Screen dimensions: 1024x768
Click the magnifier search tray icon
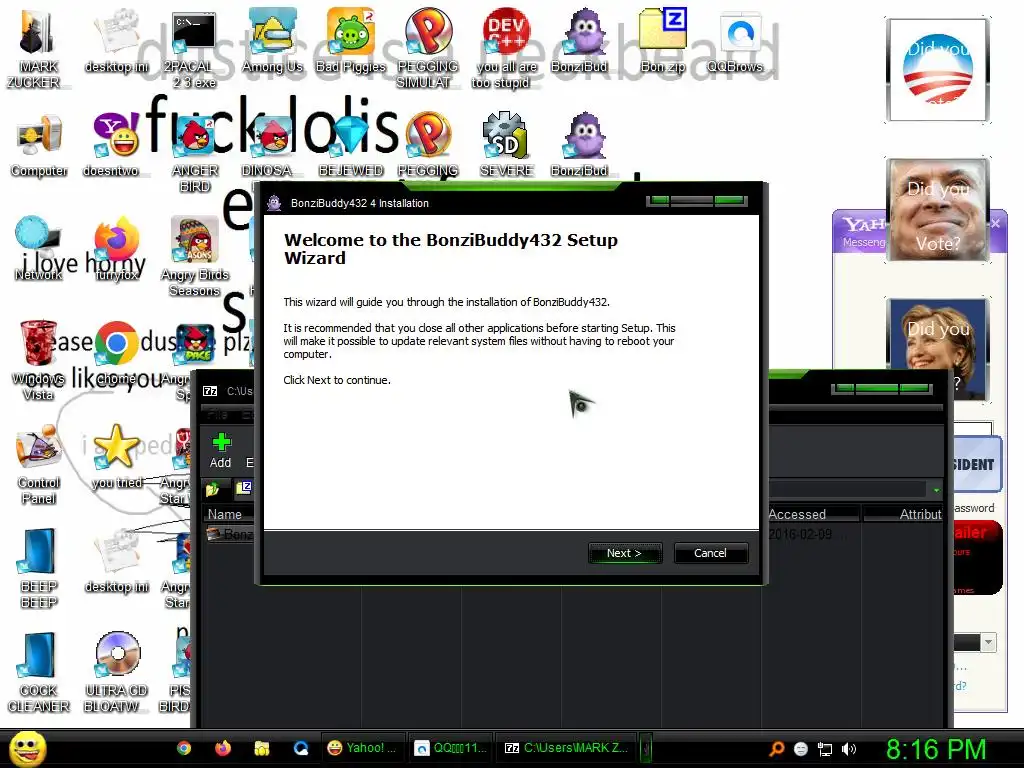[x=776, y=749]
